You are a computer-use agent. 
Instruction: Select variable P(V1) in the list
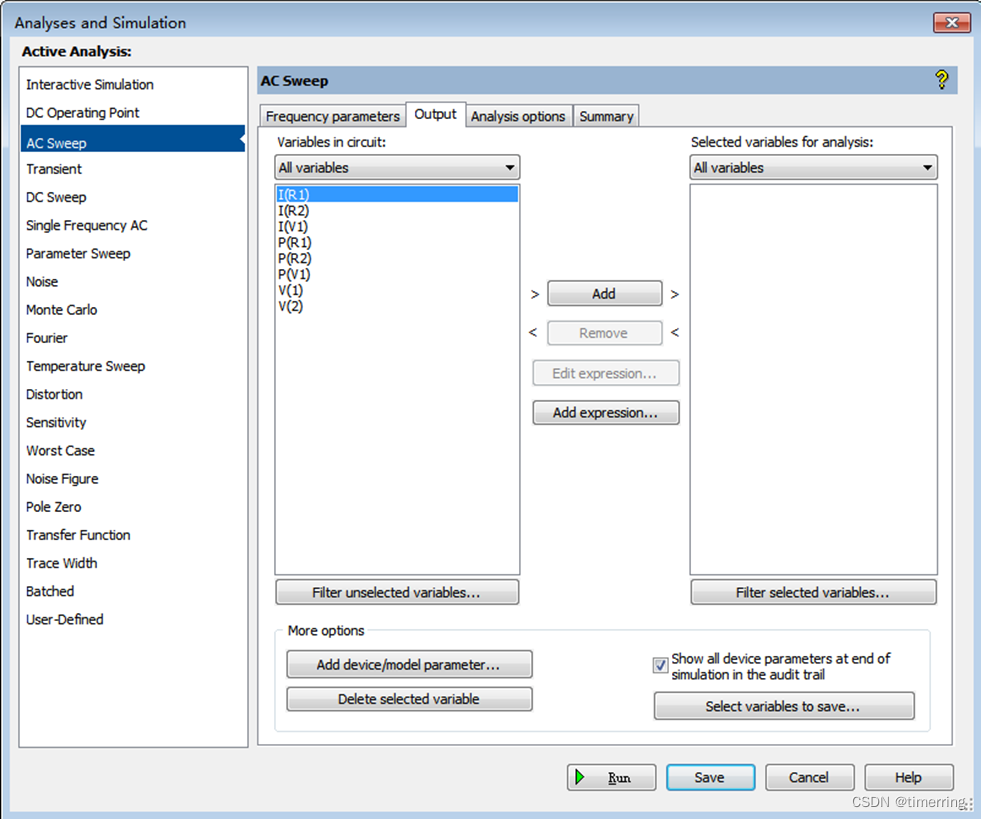294,274
